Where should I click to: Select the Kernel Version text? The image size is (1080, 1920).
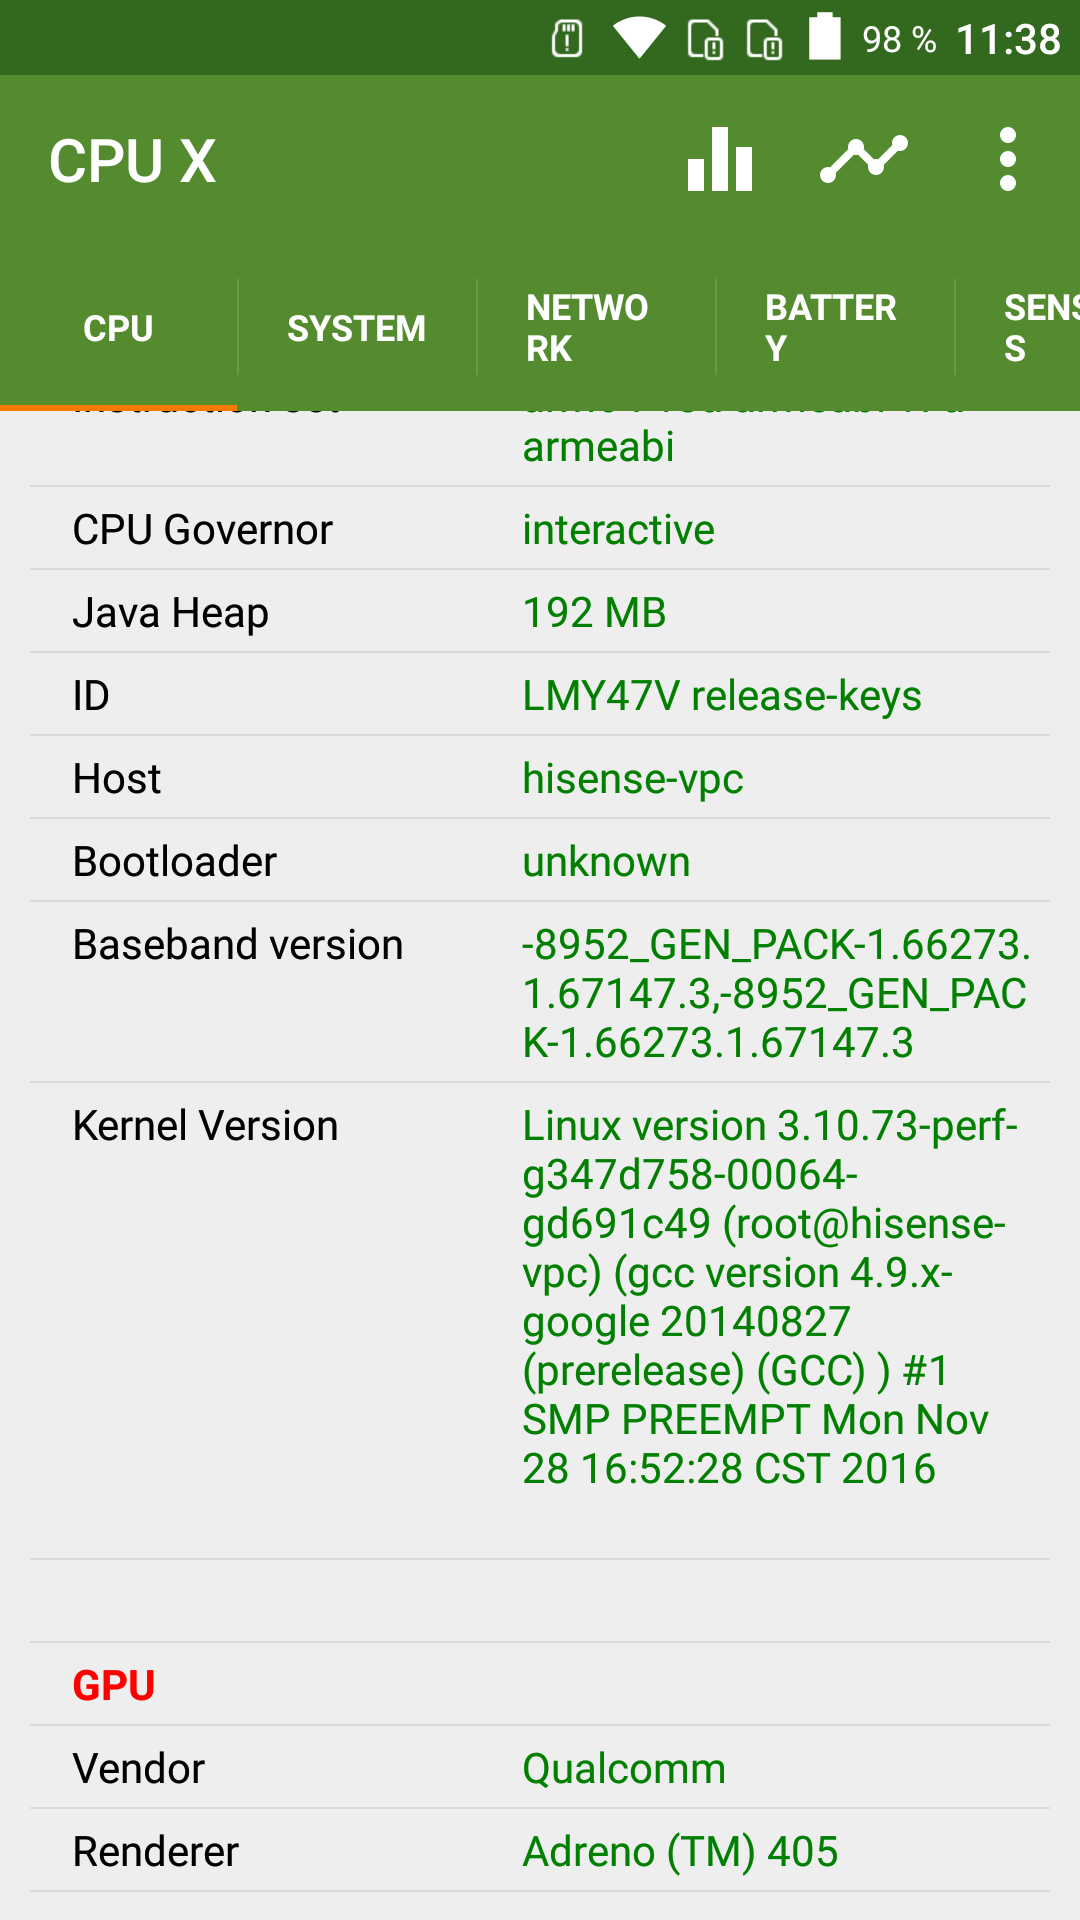[x=770, y=1297]
